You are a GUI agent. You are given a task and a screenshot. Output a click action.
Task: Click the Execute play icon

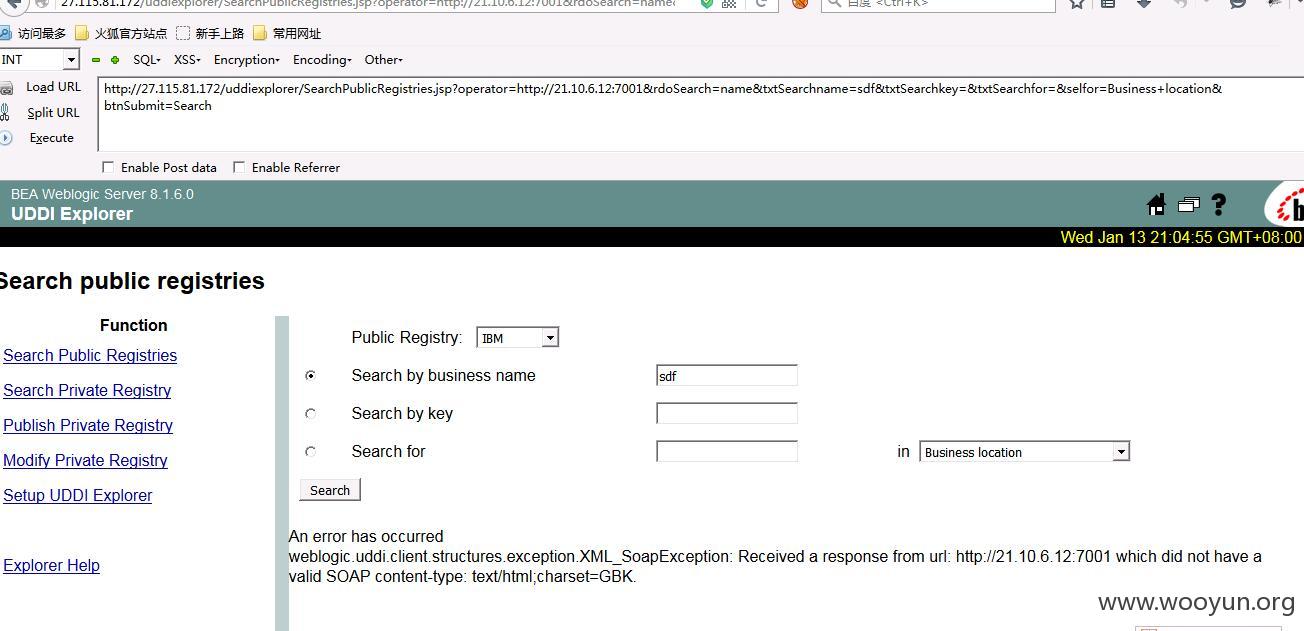click(6, 138)
